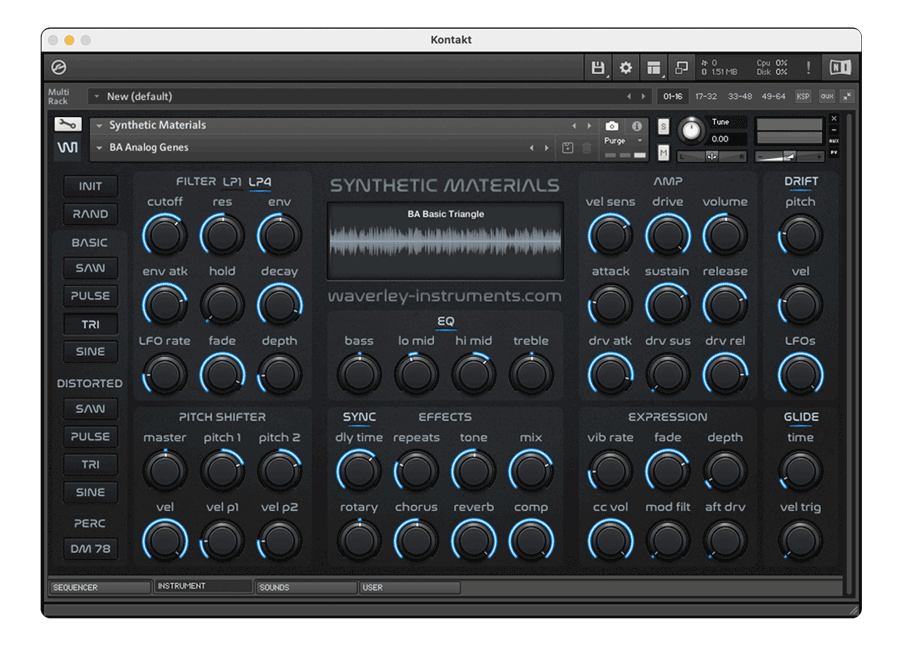Switch to the SOUNDS tab
Image resolution: width=900 pixels, height=645 pixels.
pos(306,587)
